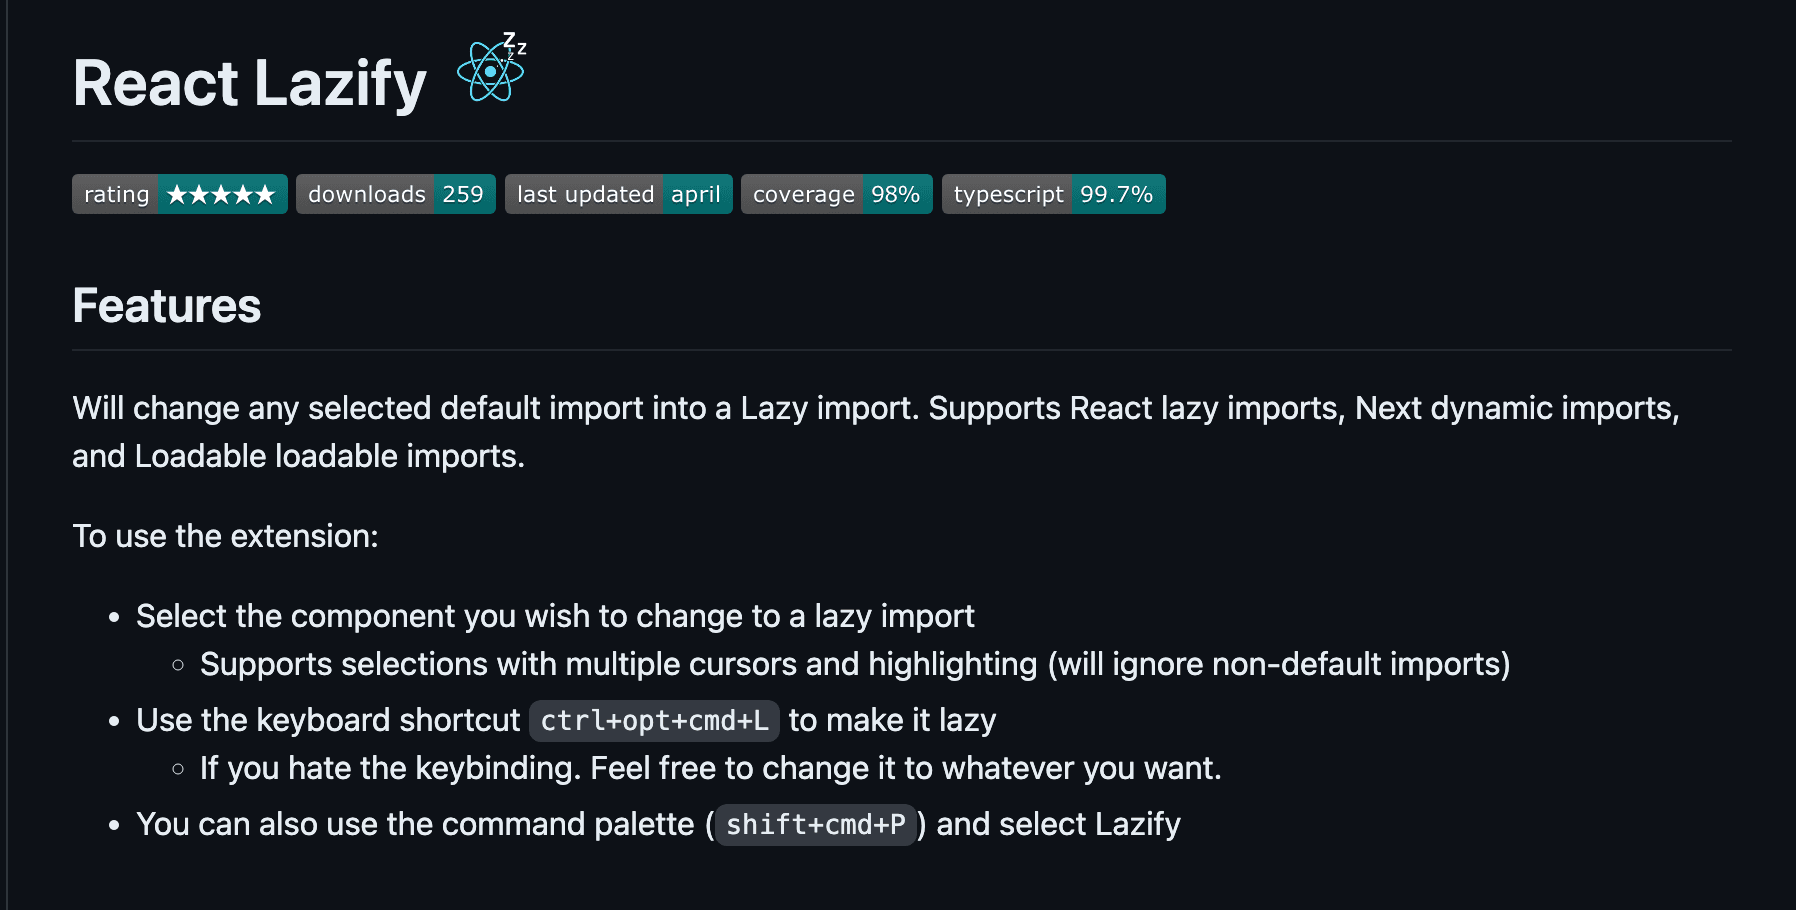Click the 'To use the extension:' line
Image resolution: width=1796 pixels, height=910 pixels.
tap(226, 537)
